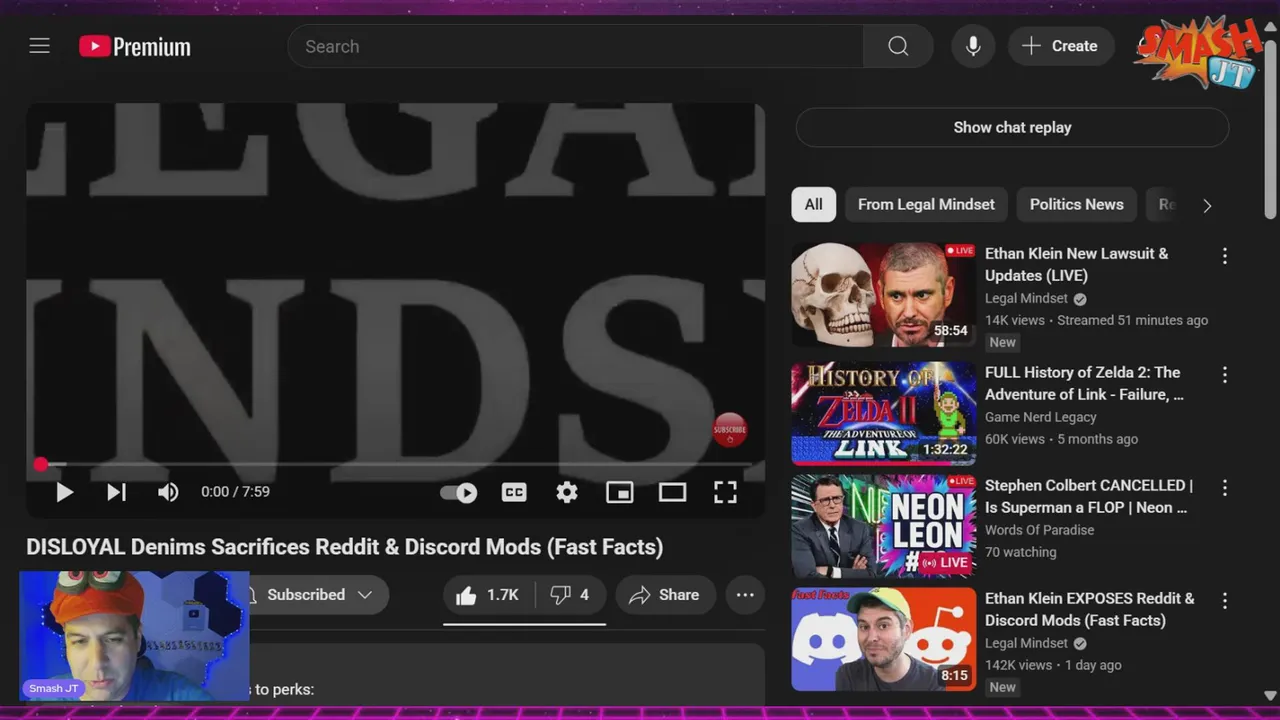Screen dimensions: 1280x720
Task: Mute the video volume
Action: pos(168,492)
